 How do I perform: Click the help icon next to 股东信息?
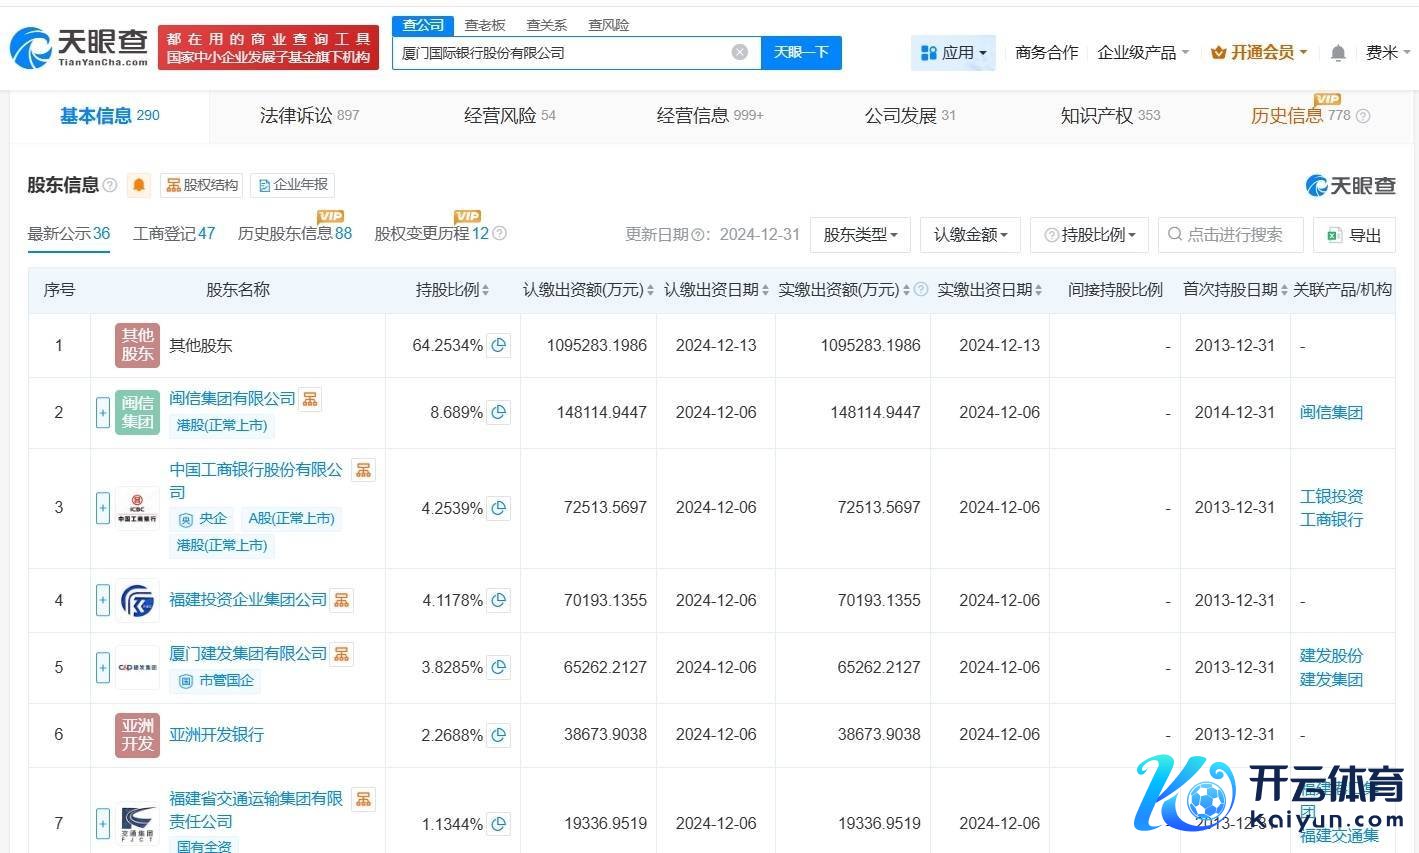click(x=110, y=185)
